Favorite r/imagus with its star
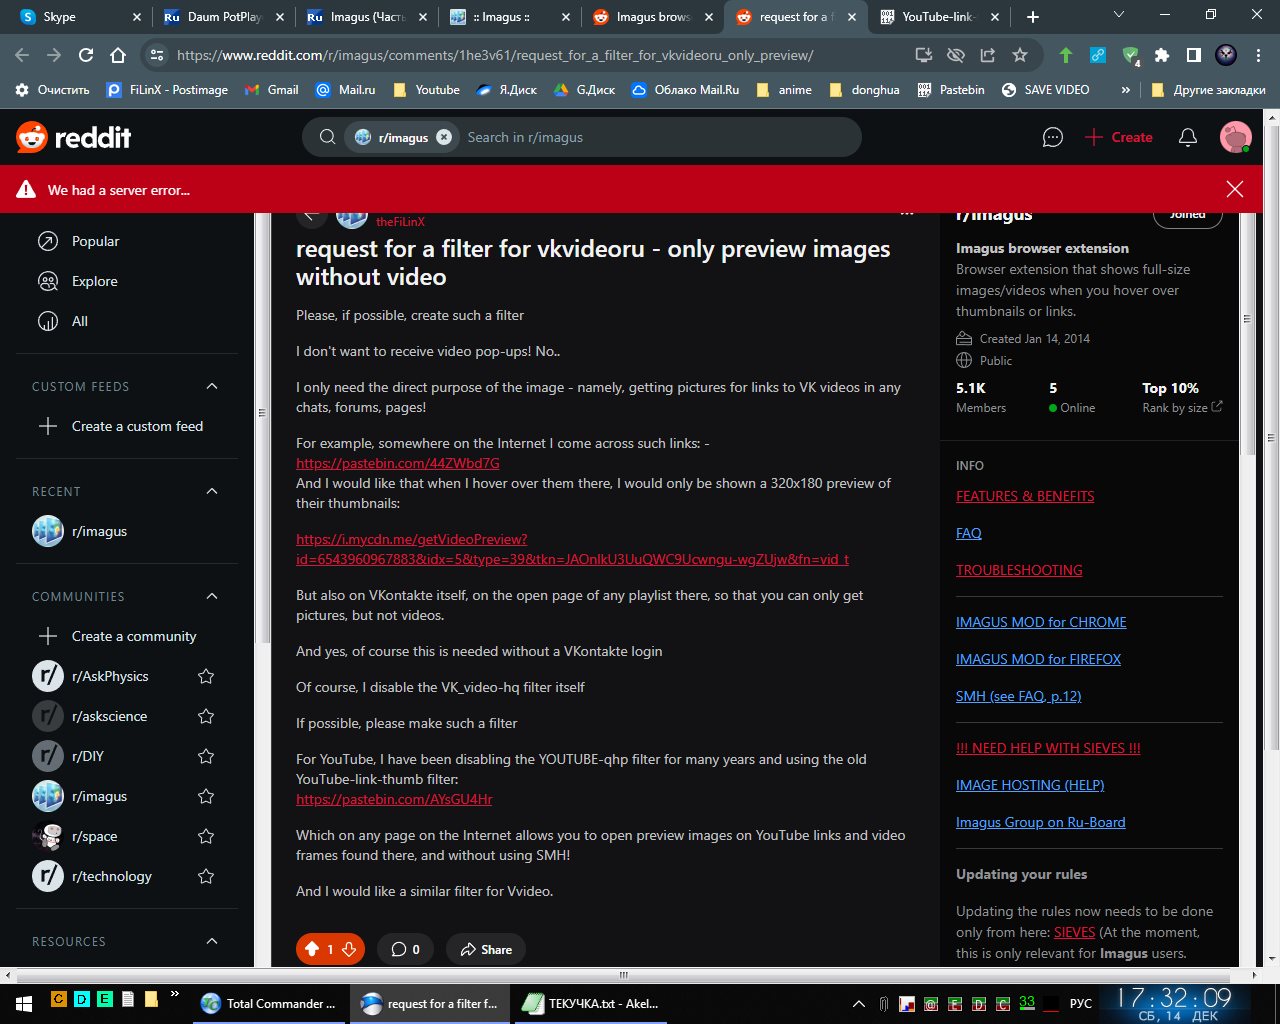Screen dimensions: 1280x1024 click(206, 796)
